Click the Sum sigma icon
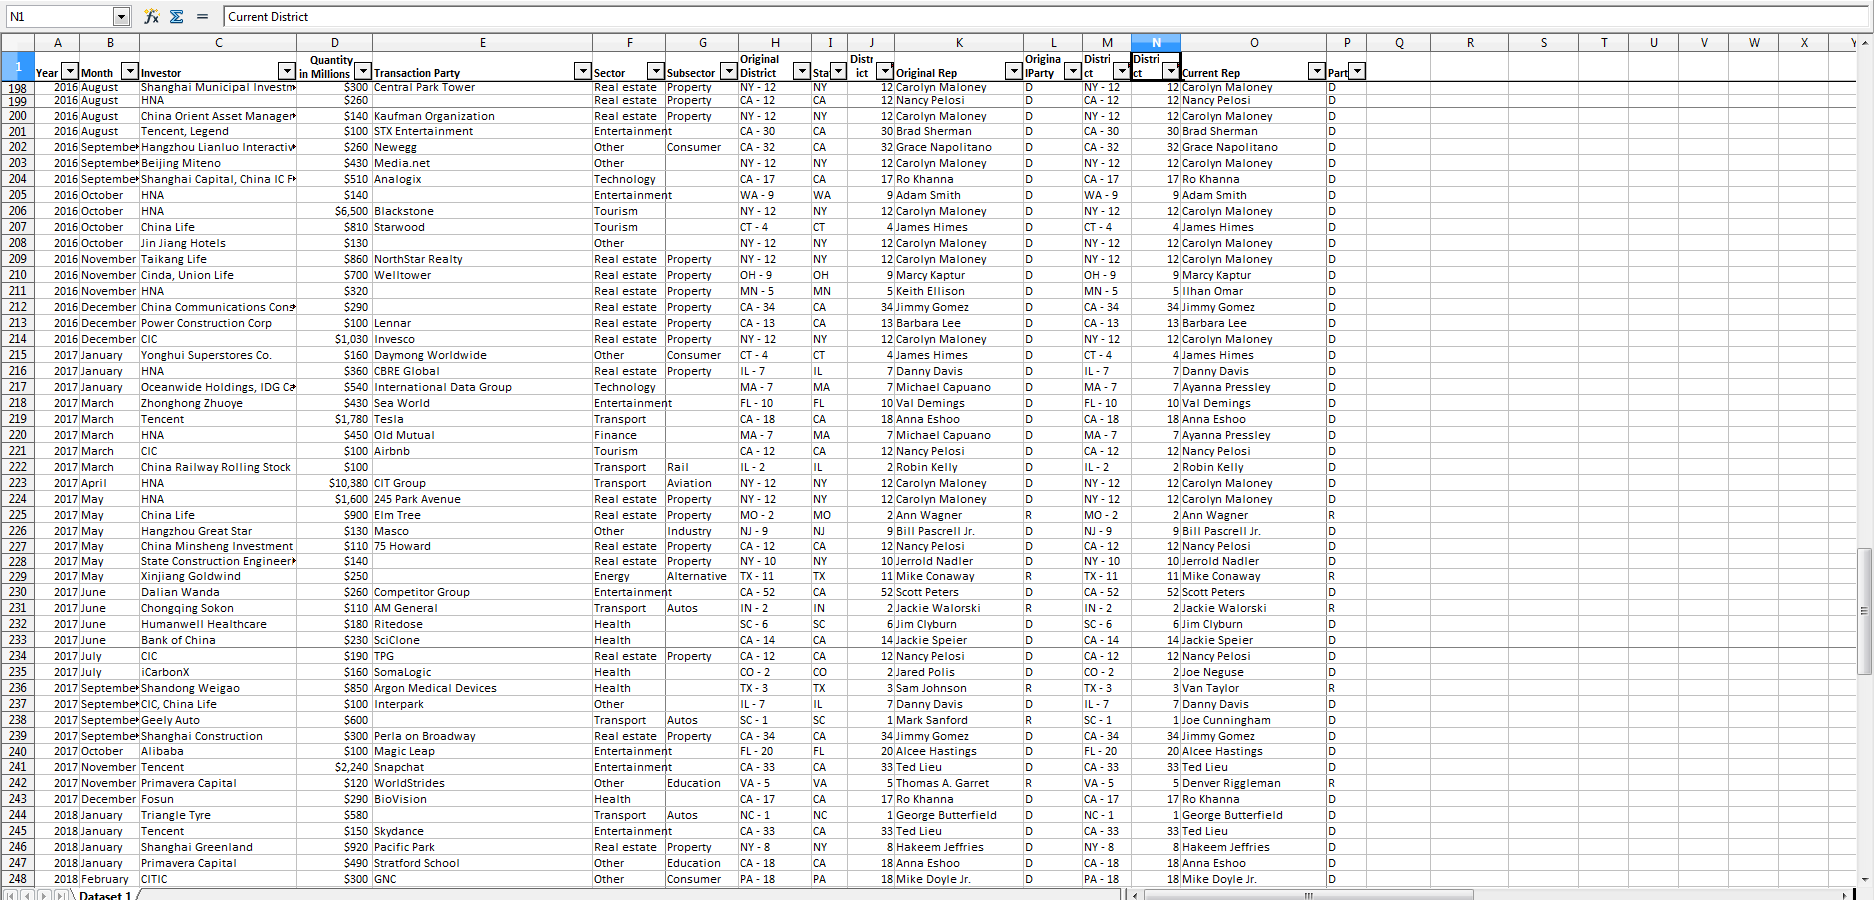This screenshot has height=900, width=1875. click(x=177, y=16)
